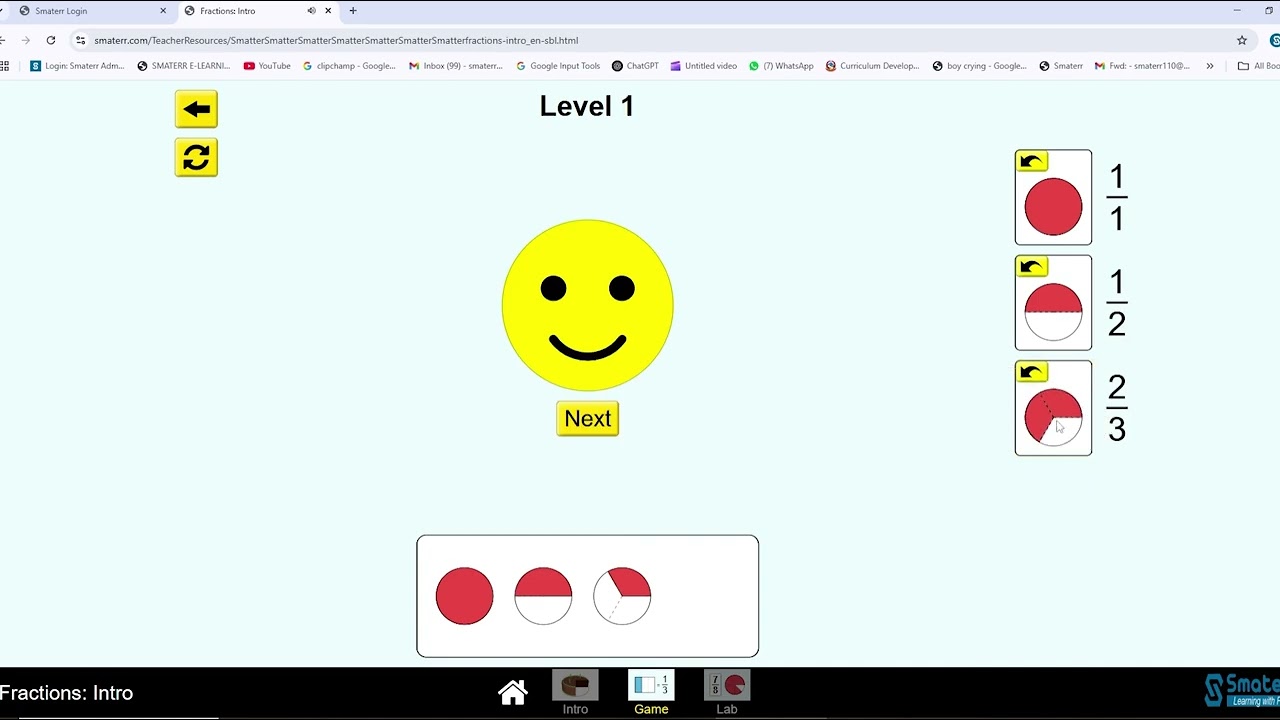Click the browser address bar URL
This screenshot has width=1280, height=720.
(336, 41)
